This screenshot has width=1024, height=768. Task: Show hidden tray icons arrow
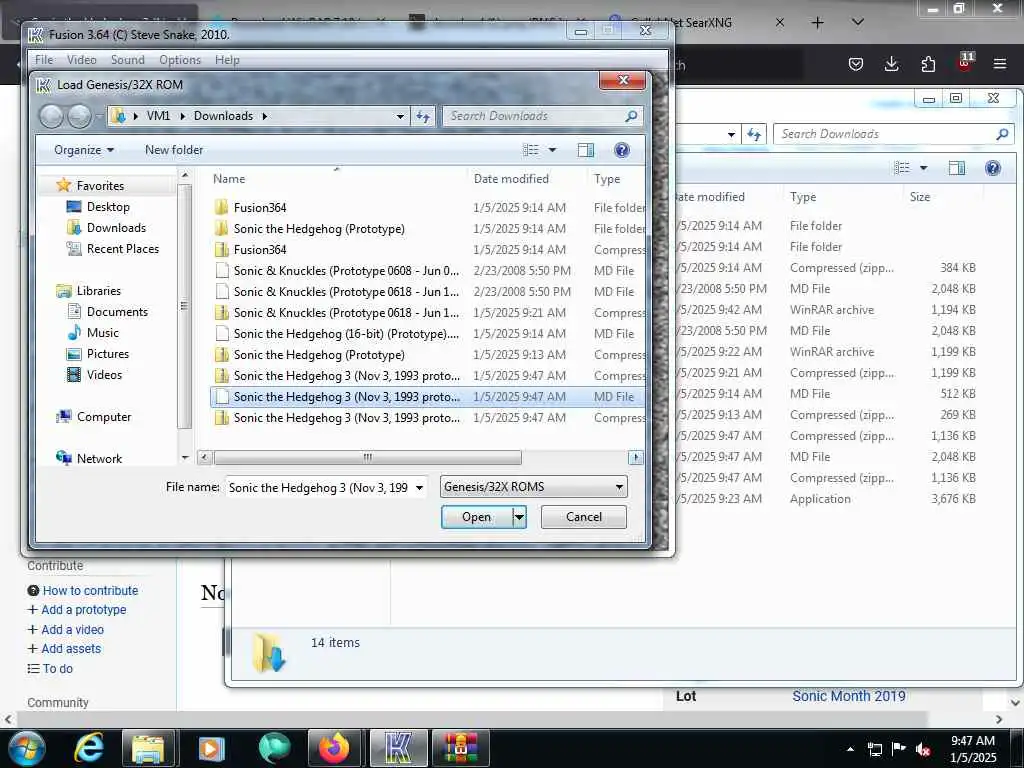[x=850, y=749]
